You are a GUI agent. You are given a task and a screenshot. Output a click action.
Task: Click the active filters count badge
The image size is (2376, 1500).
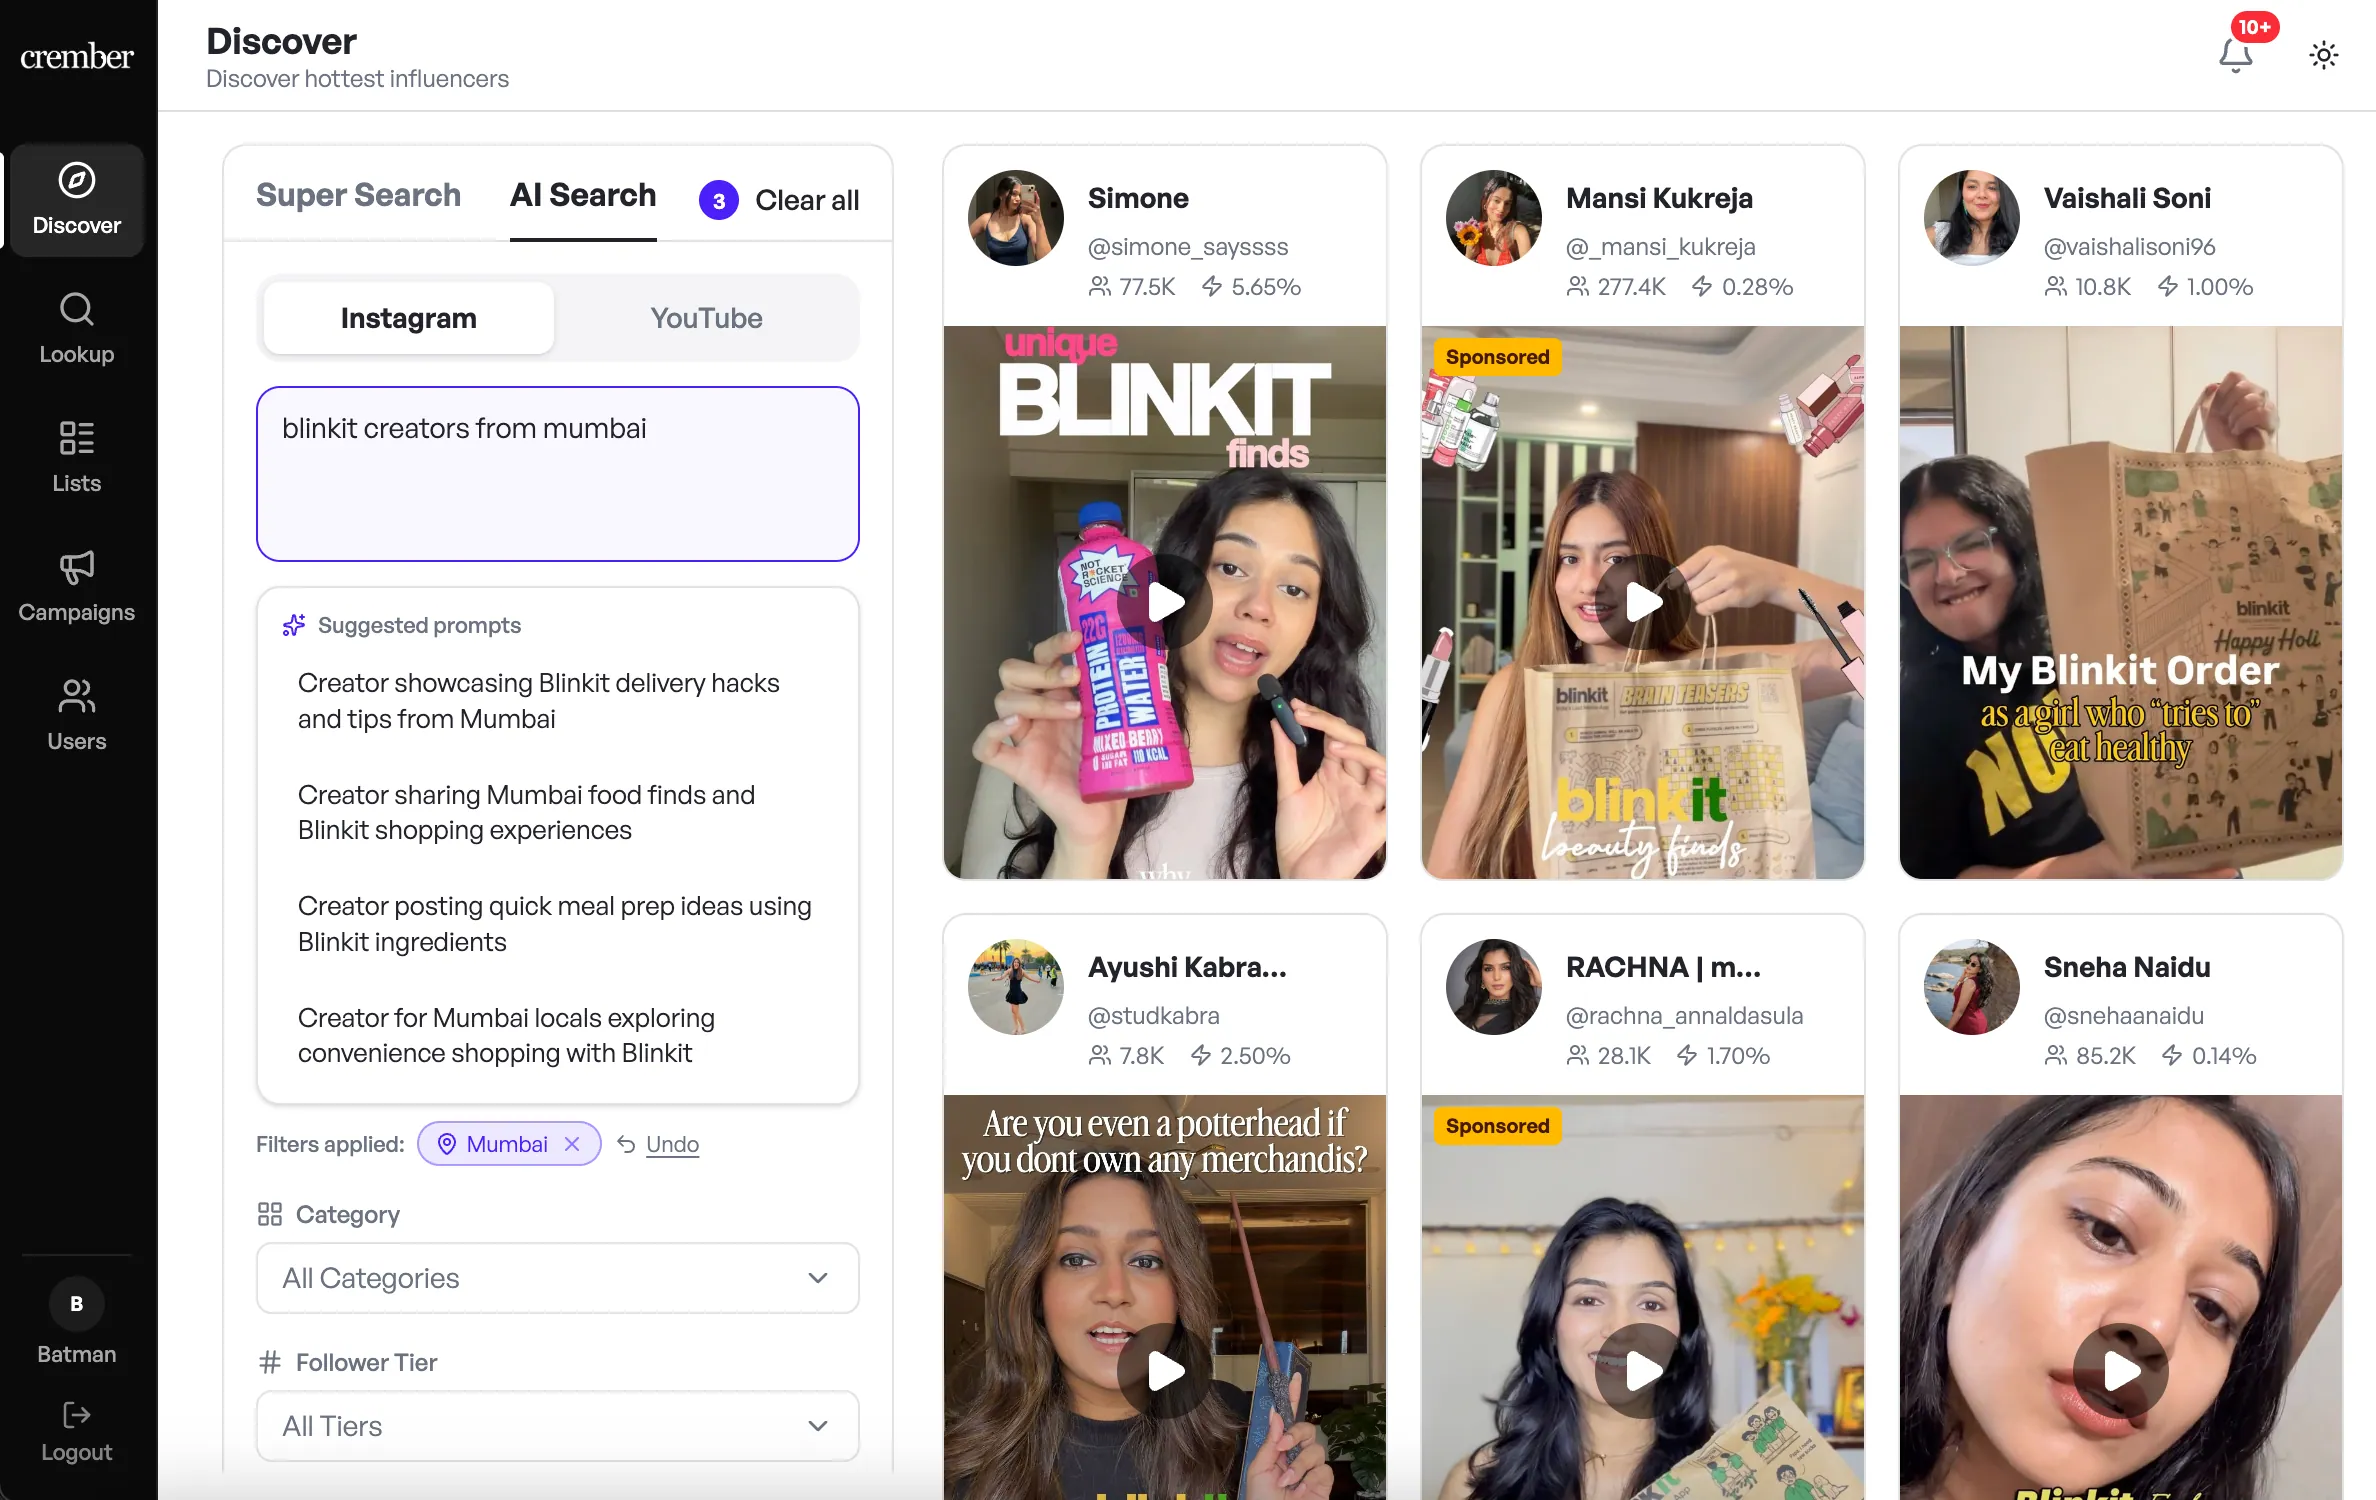(719, 200)
